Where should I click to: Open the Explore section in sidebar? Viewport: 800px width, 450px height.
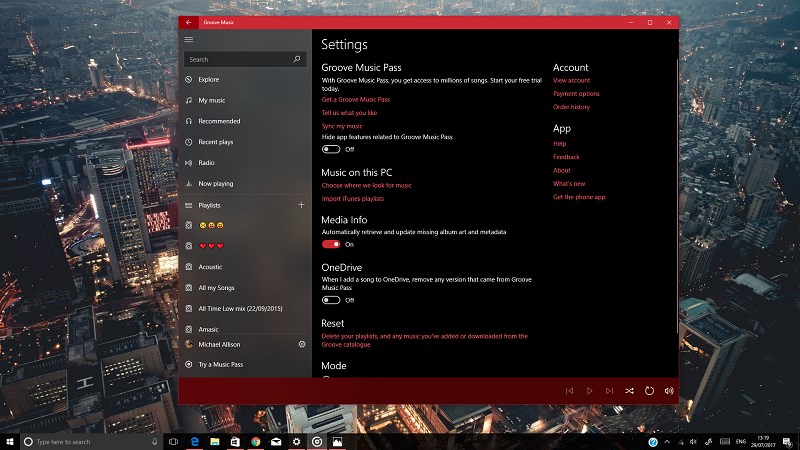(x=208, y=79)
